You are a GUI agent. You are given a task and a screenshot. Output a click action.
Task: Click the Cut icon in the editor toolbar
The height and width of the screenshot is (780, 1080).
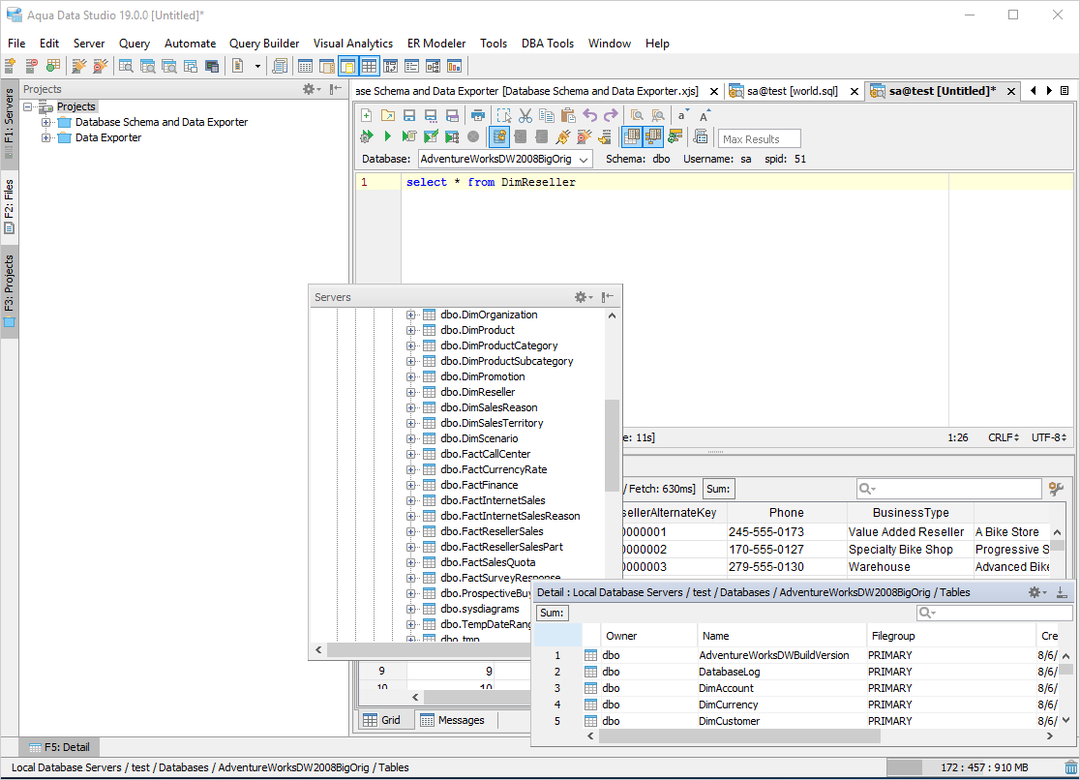[x=525, y=115]
